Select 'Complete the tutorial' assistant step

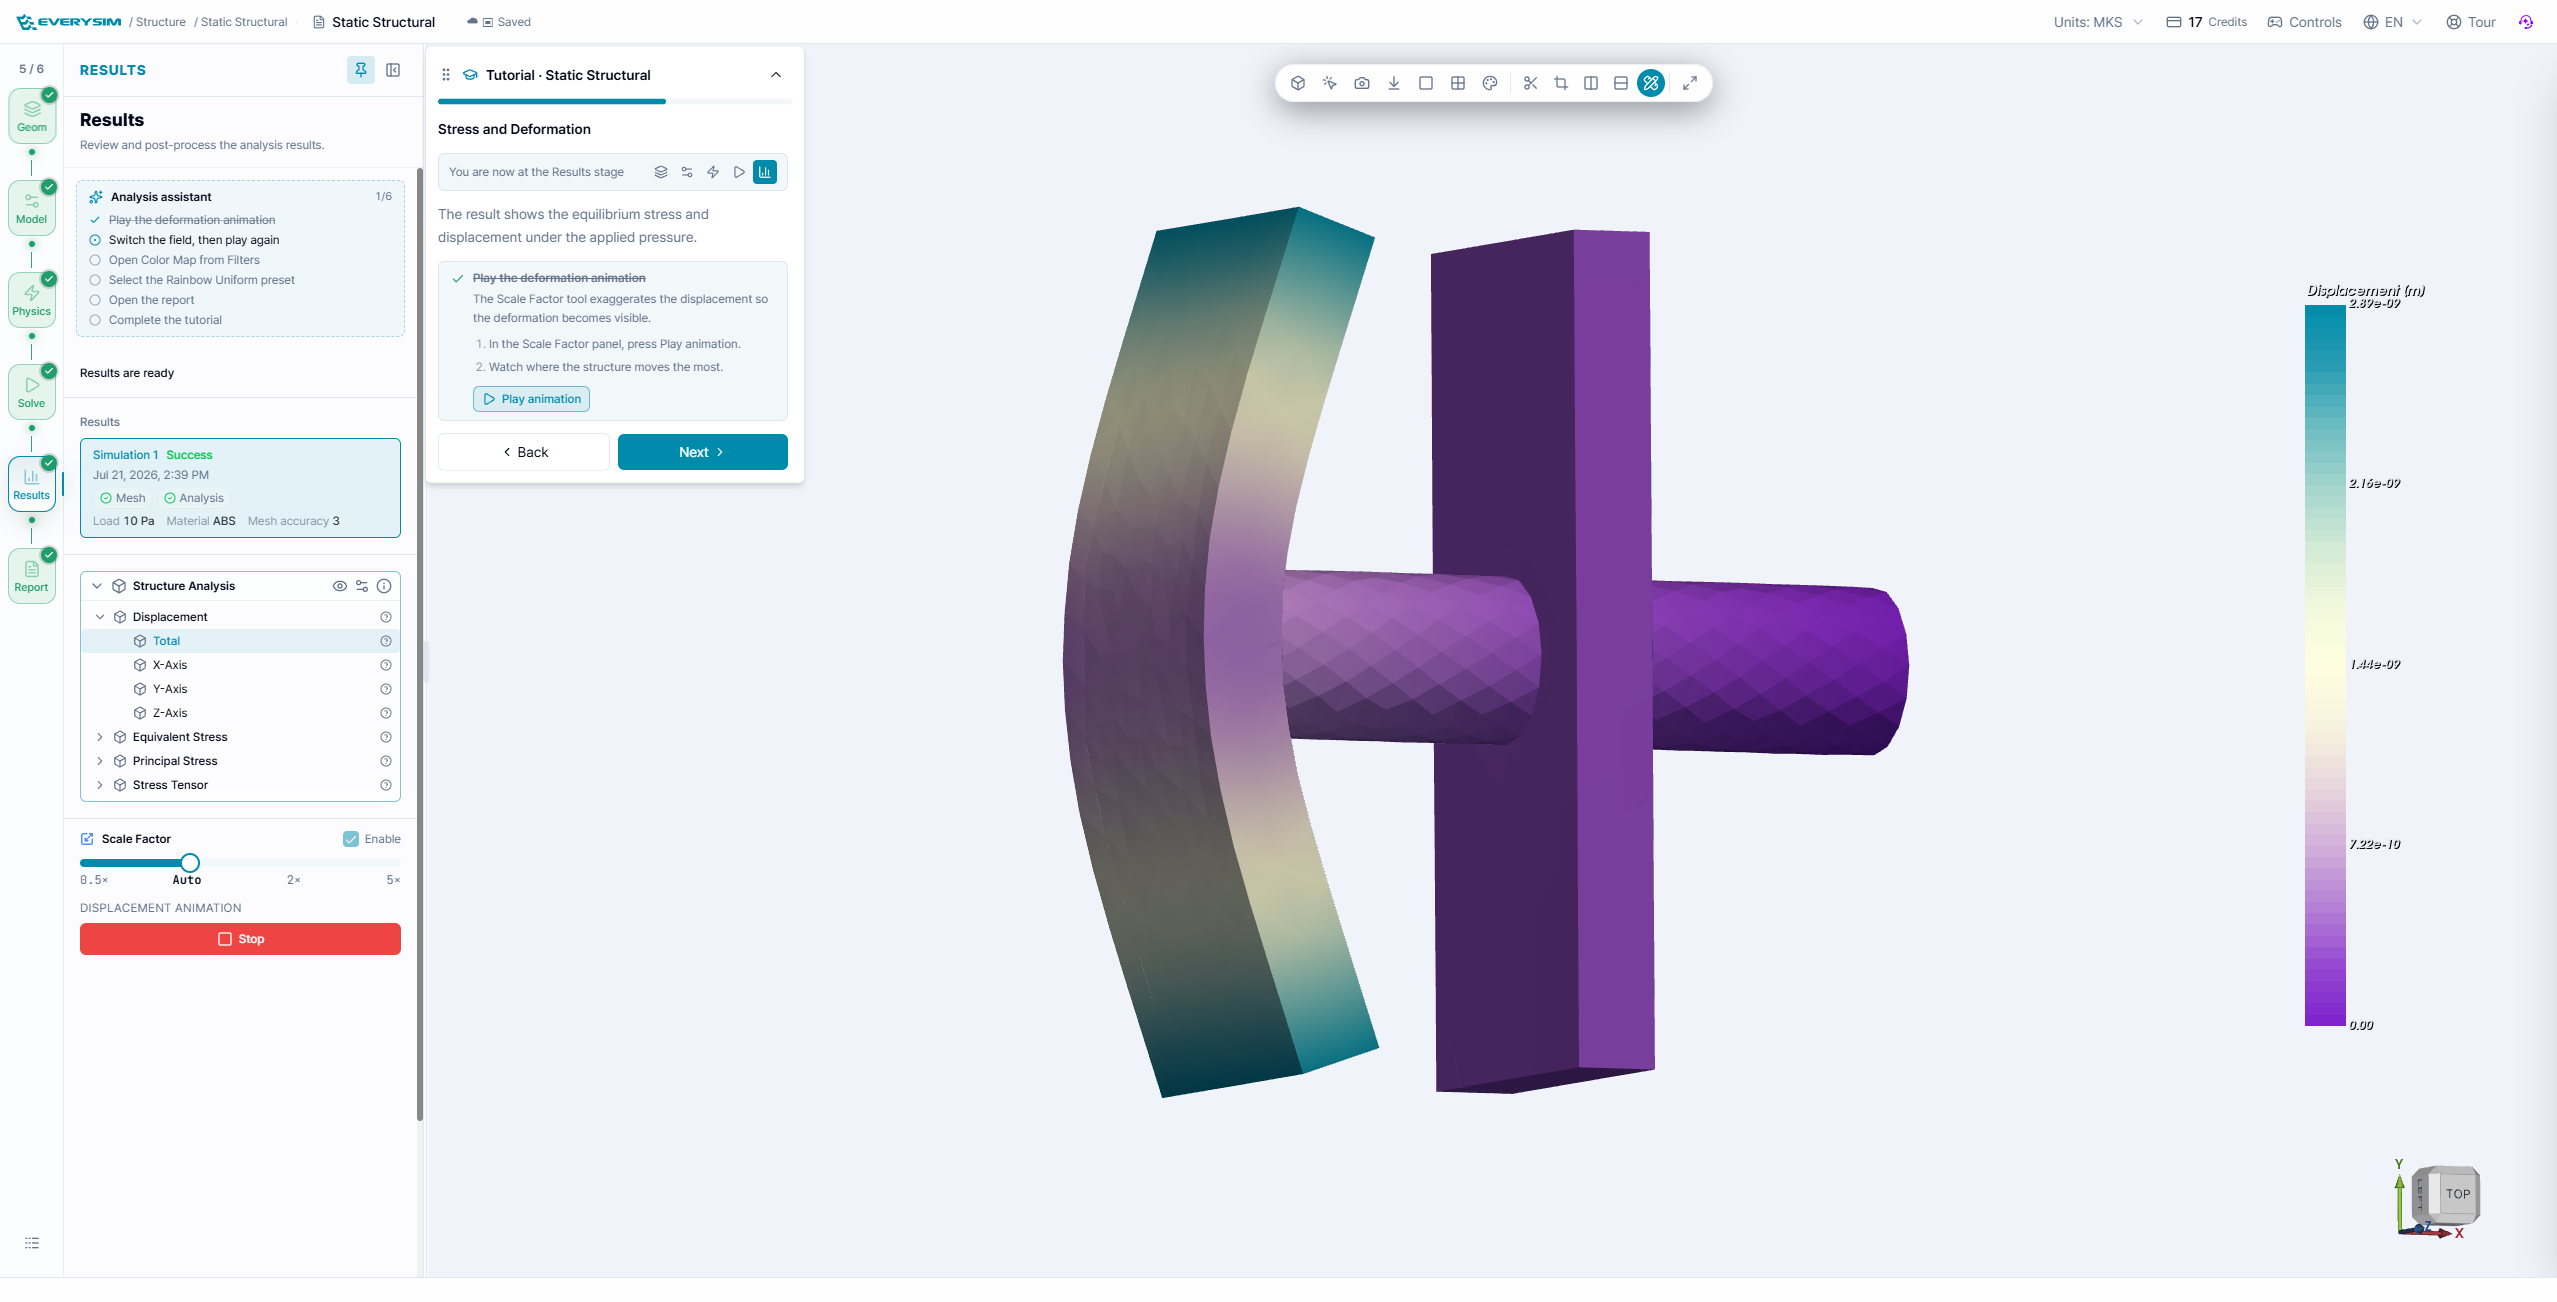click(x=165, y=320)
